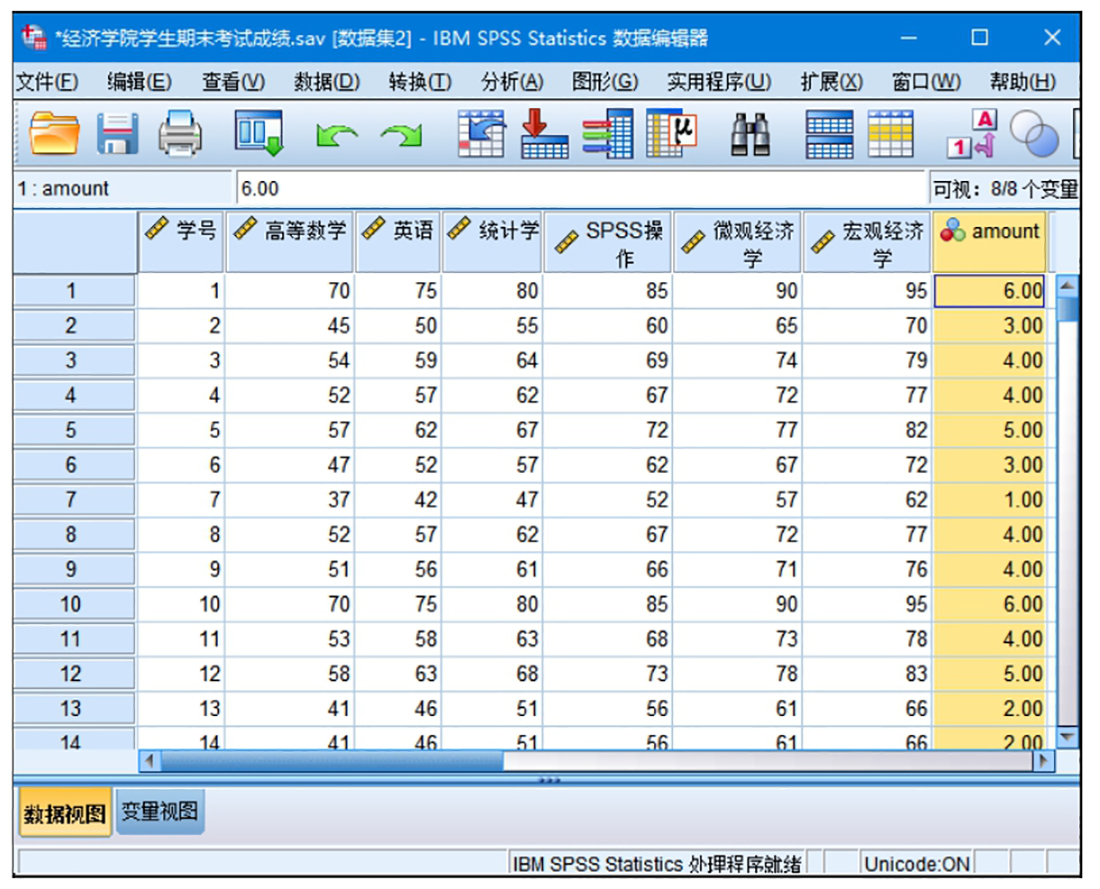This screenshot has height=889, width=1100.
Task: Click the Open data file folder icon
Action: click(x=56, y=133)
